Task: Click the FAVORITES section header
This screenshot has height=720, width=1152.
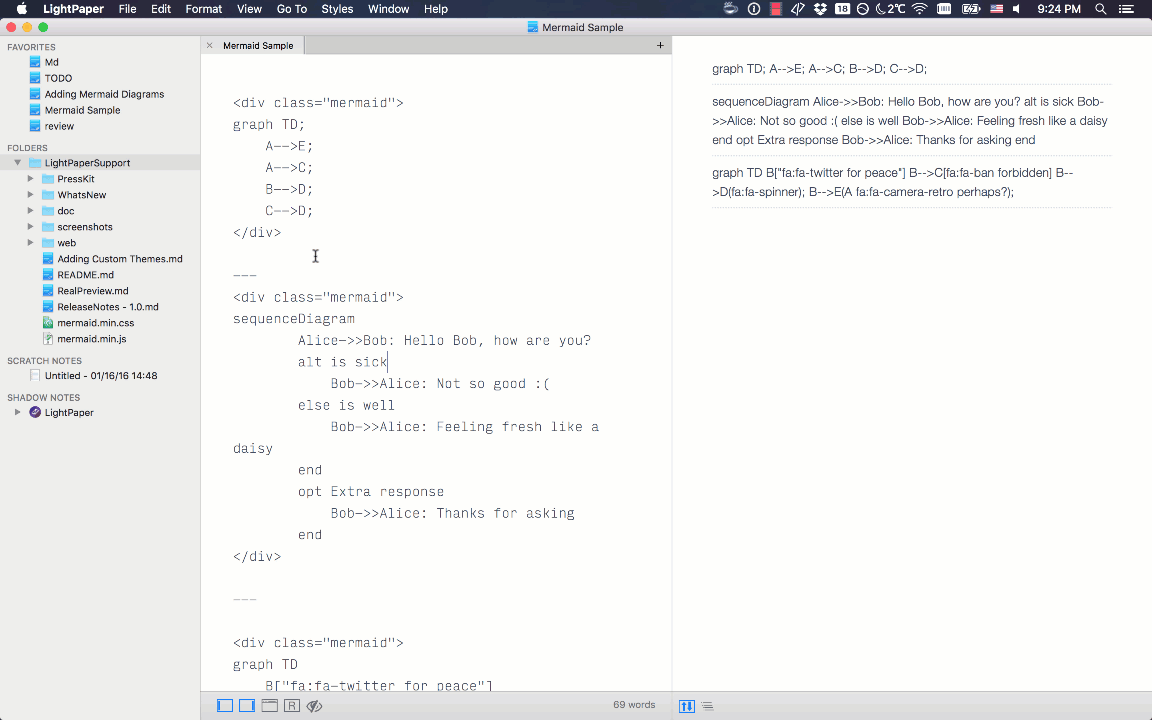Action: coord(31,47)
